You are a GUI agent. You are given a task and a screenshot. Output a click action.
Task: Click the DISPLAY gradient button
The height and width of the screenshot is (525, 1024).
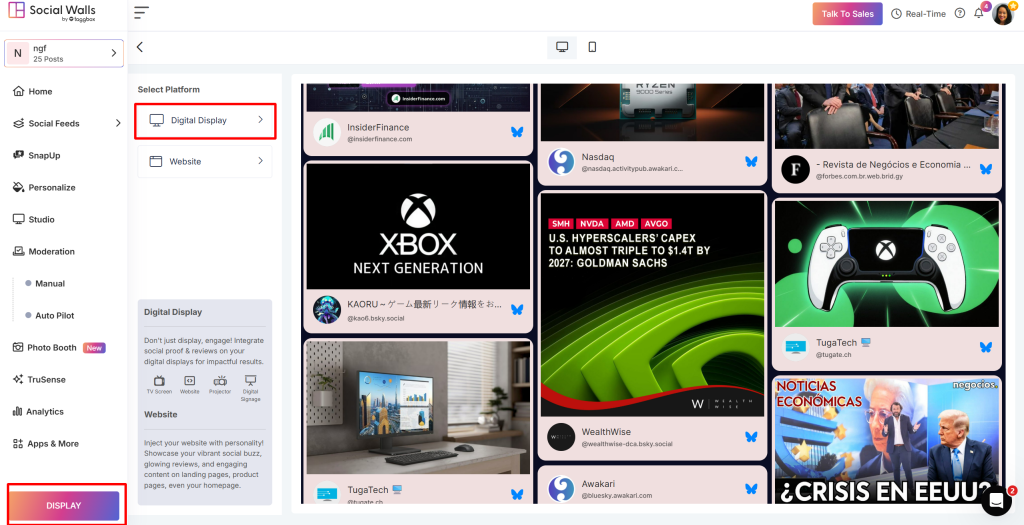64,505
